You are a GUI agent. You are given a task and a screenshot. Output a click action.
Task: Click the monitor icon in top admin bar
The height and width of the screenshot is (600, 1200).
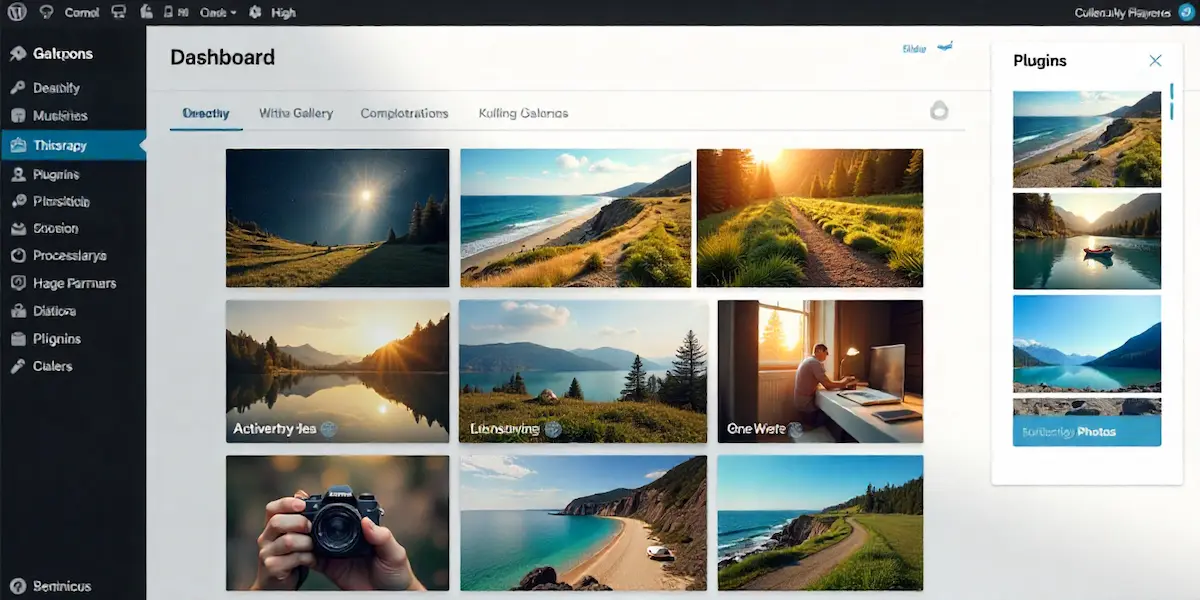pos(119,13)
